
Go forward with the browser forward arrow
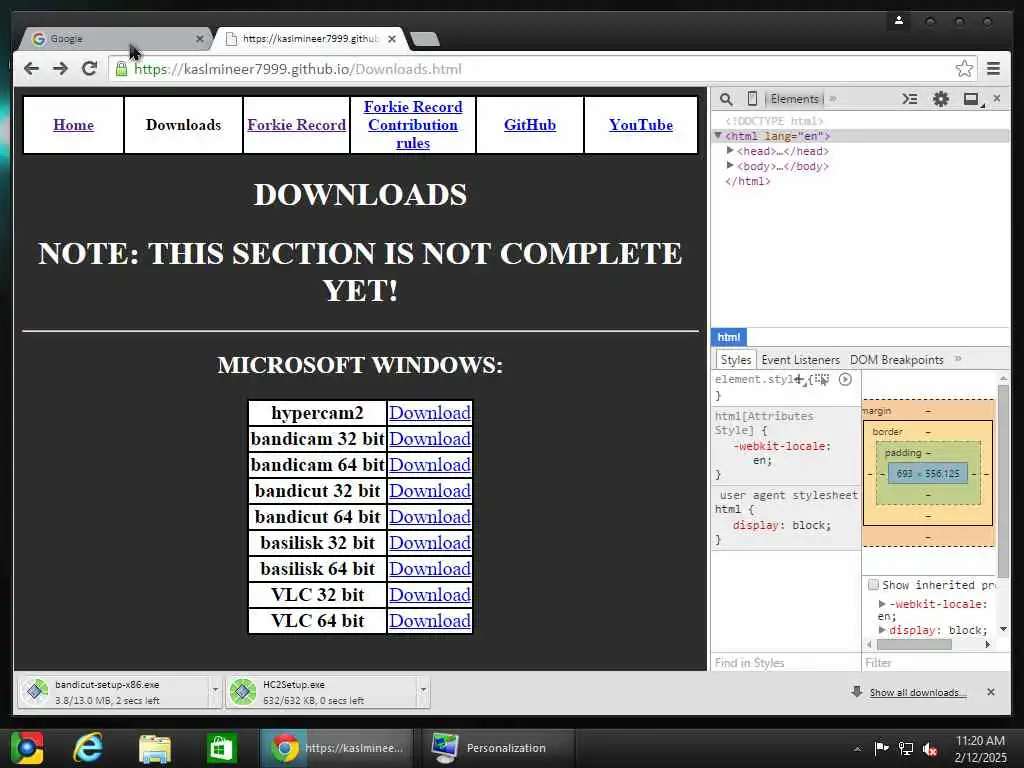60,69
